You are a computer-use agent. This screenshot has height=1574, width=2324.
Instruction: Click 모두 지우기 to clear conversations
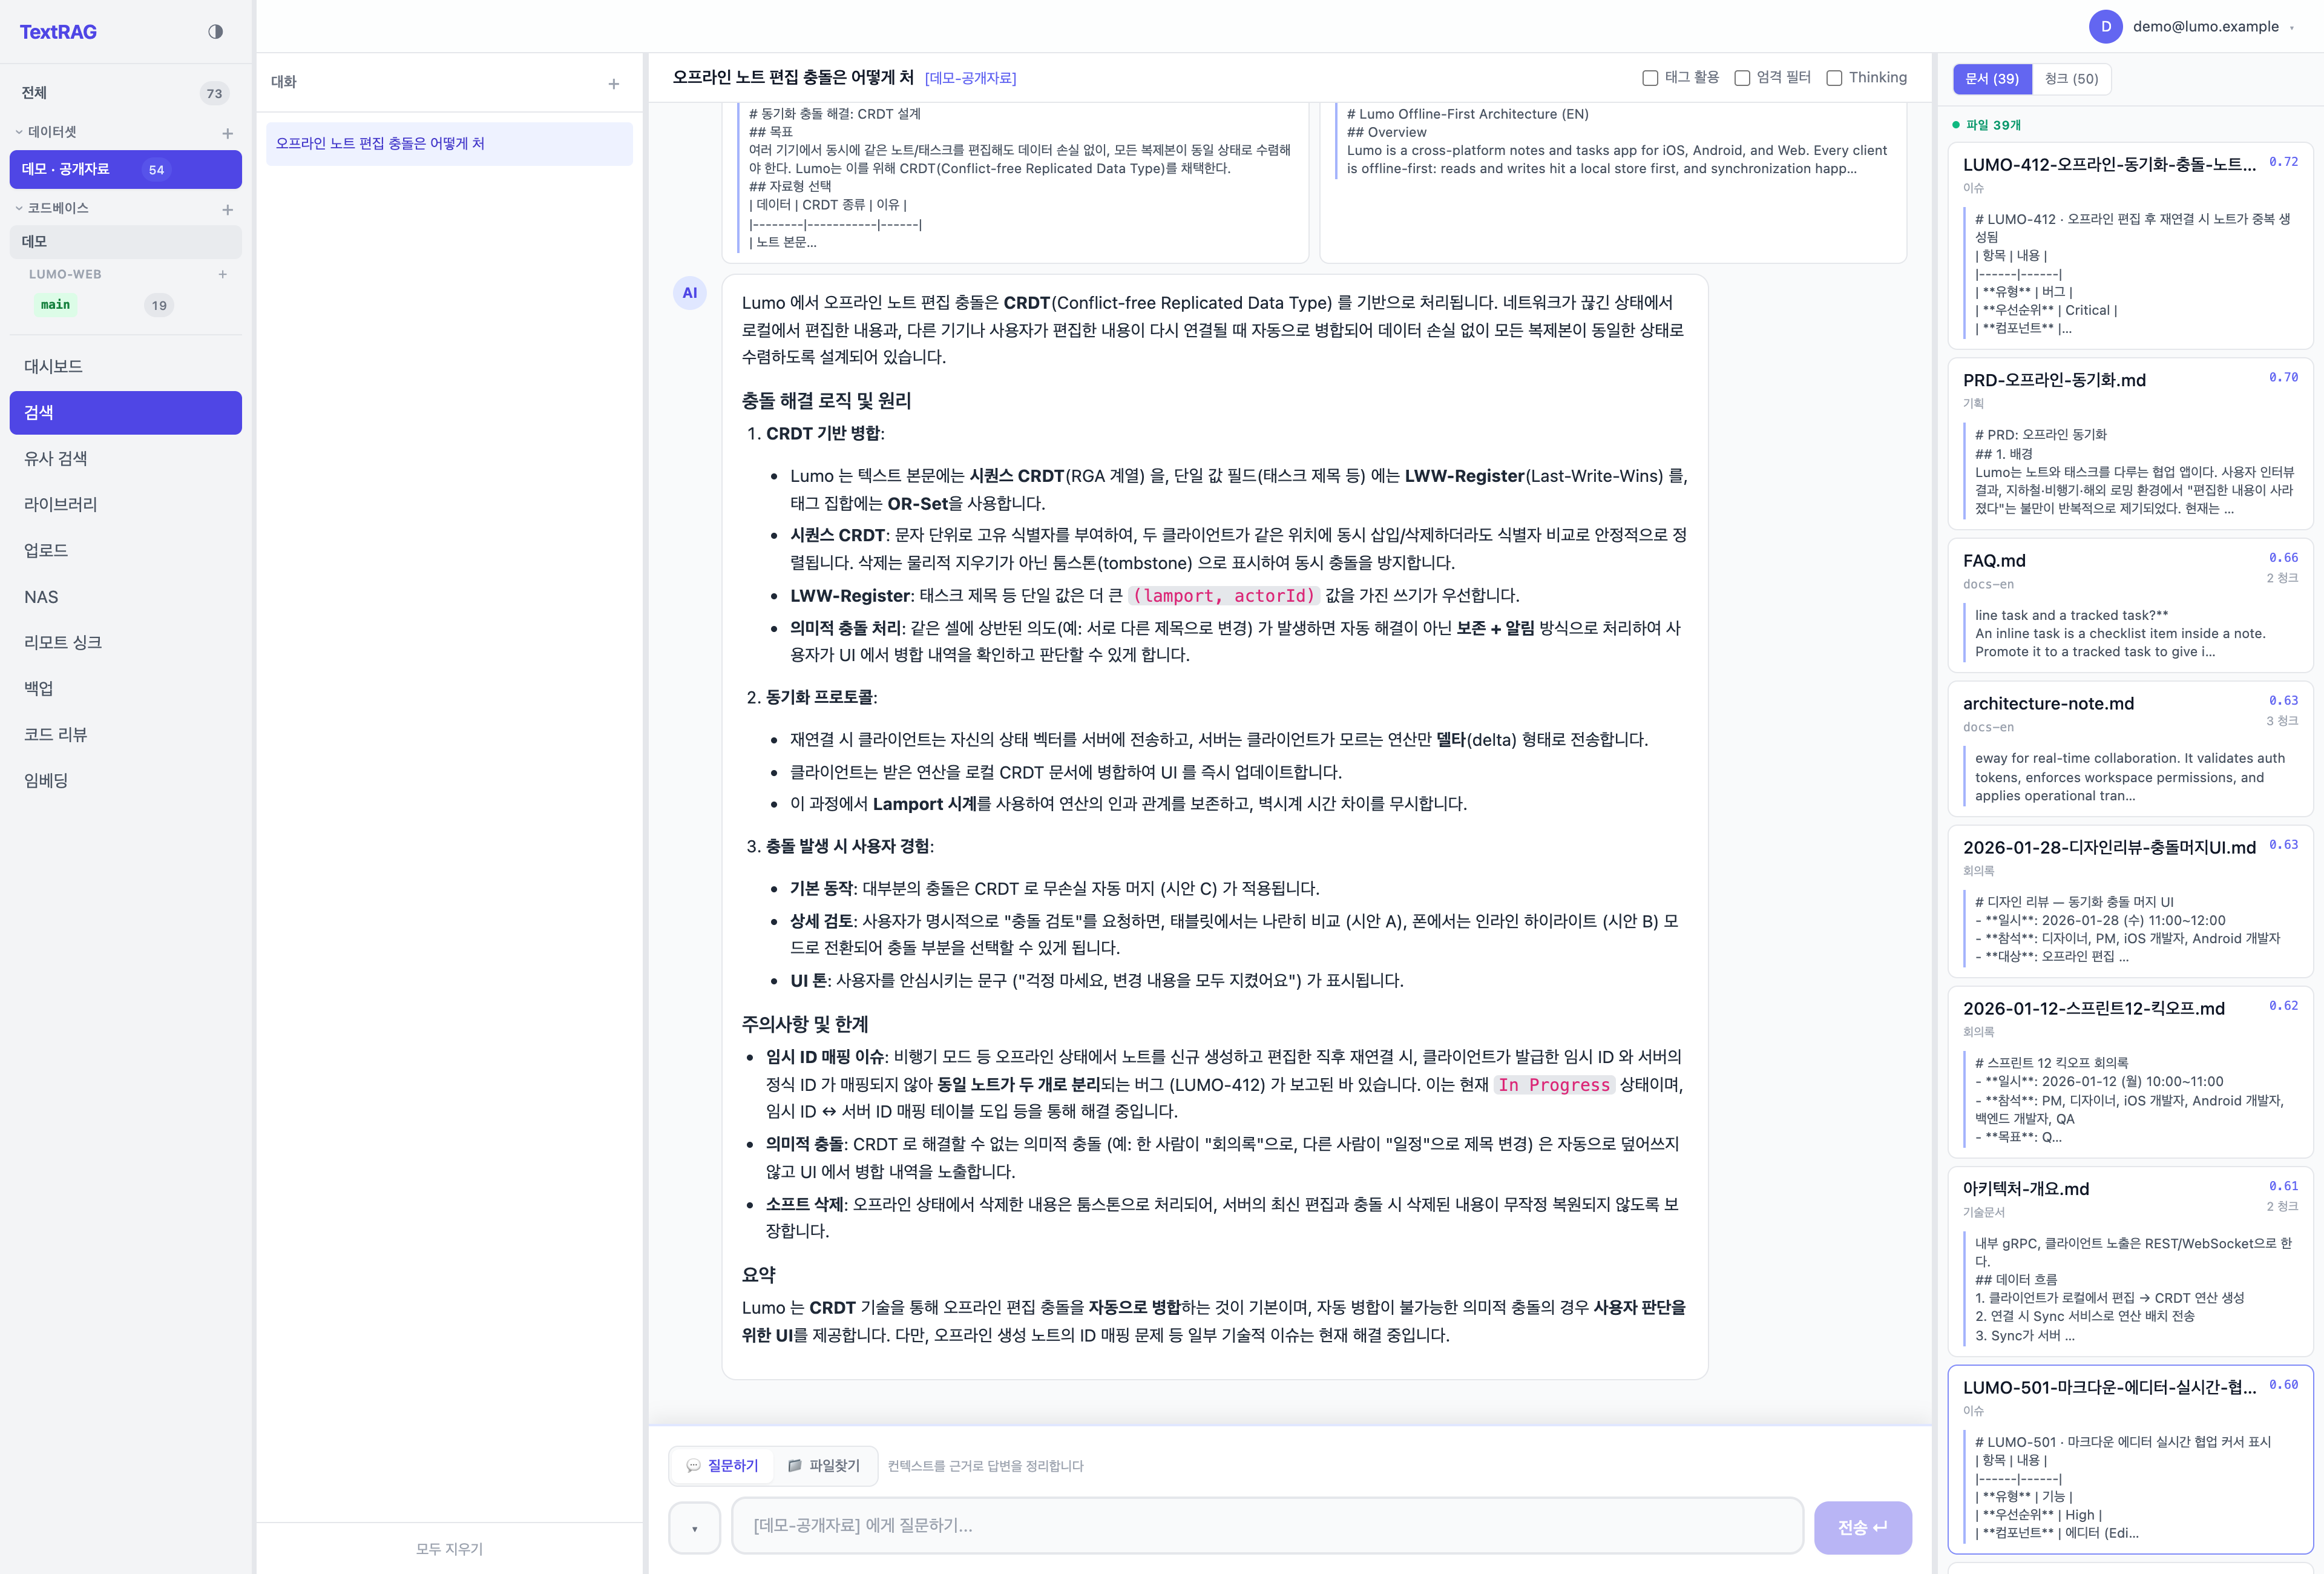(449, 1549)
